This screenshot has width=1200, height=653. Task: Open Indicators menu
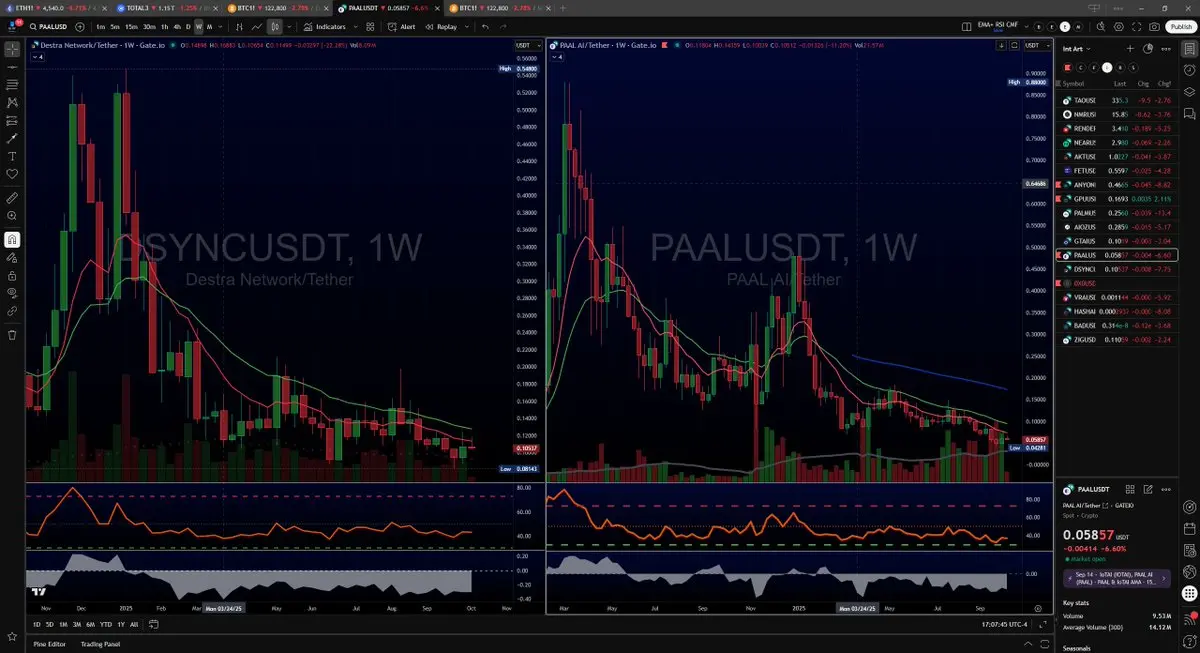point(325,26)
